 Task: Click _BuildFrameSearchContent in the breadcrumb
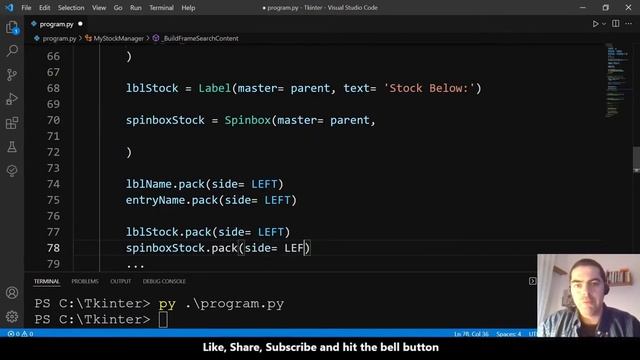[x=200, y=38]
